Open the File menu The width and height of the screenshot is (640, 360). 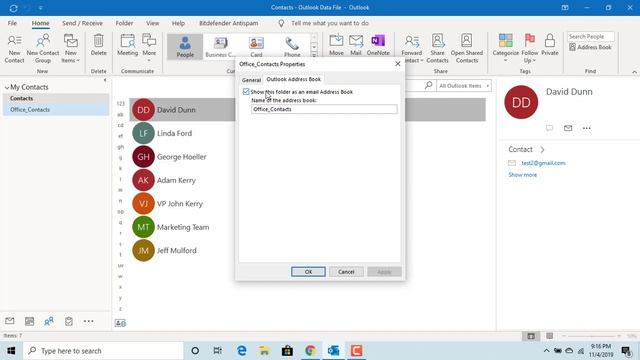click(x=12, y=23)
